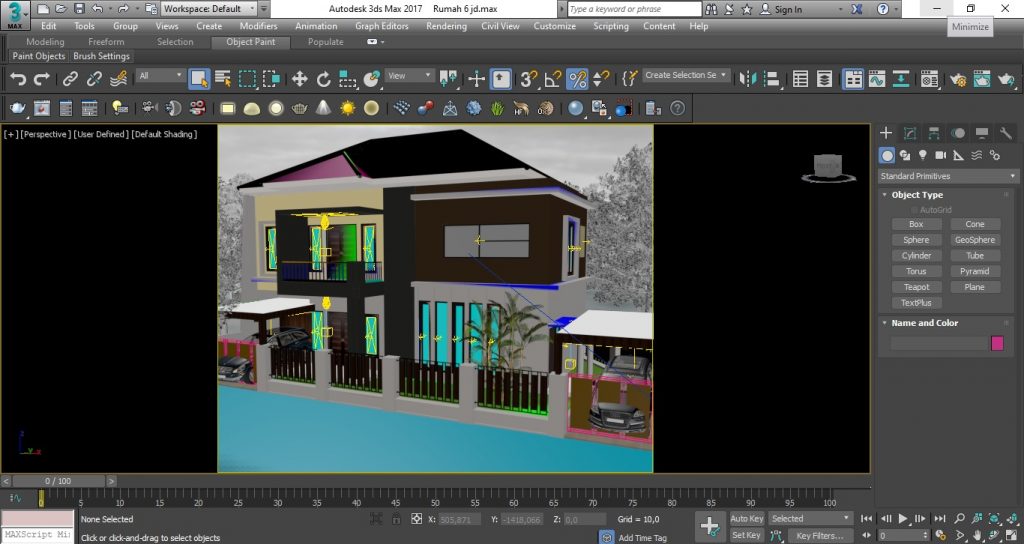Select the Cameras category icon
This screenshot has height=544, width=1024.
pyautogui.click(x=940, y=155)
